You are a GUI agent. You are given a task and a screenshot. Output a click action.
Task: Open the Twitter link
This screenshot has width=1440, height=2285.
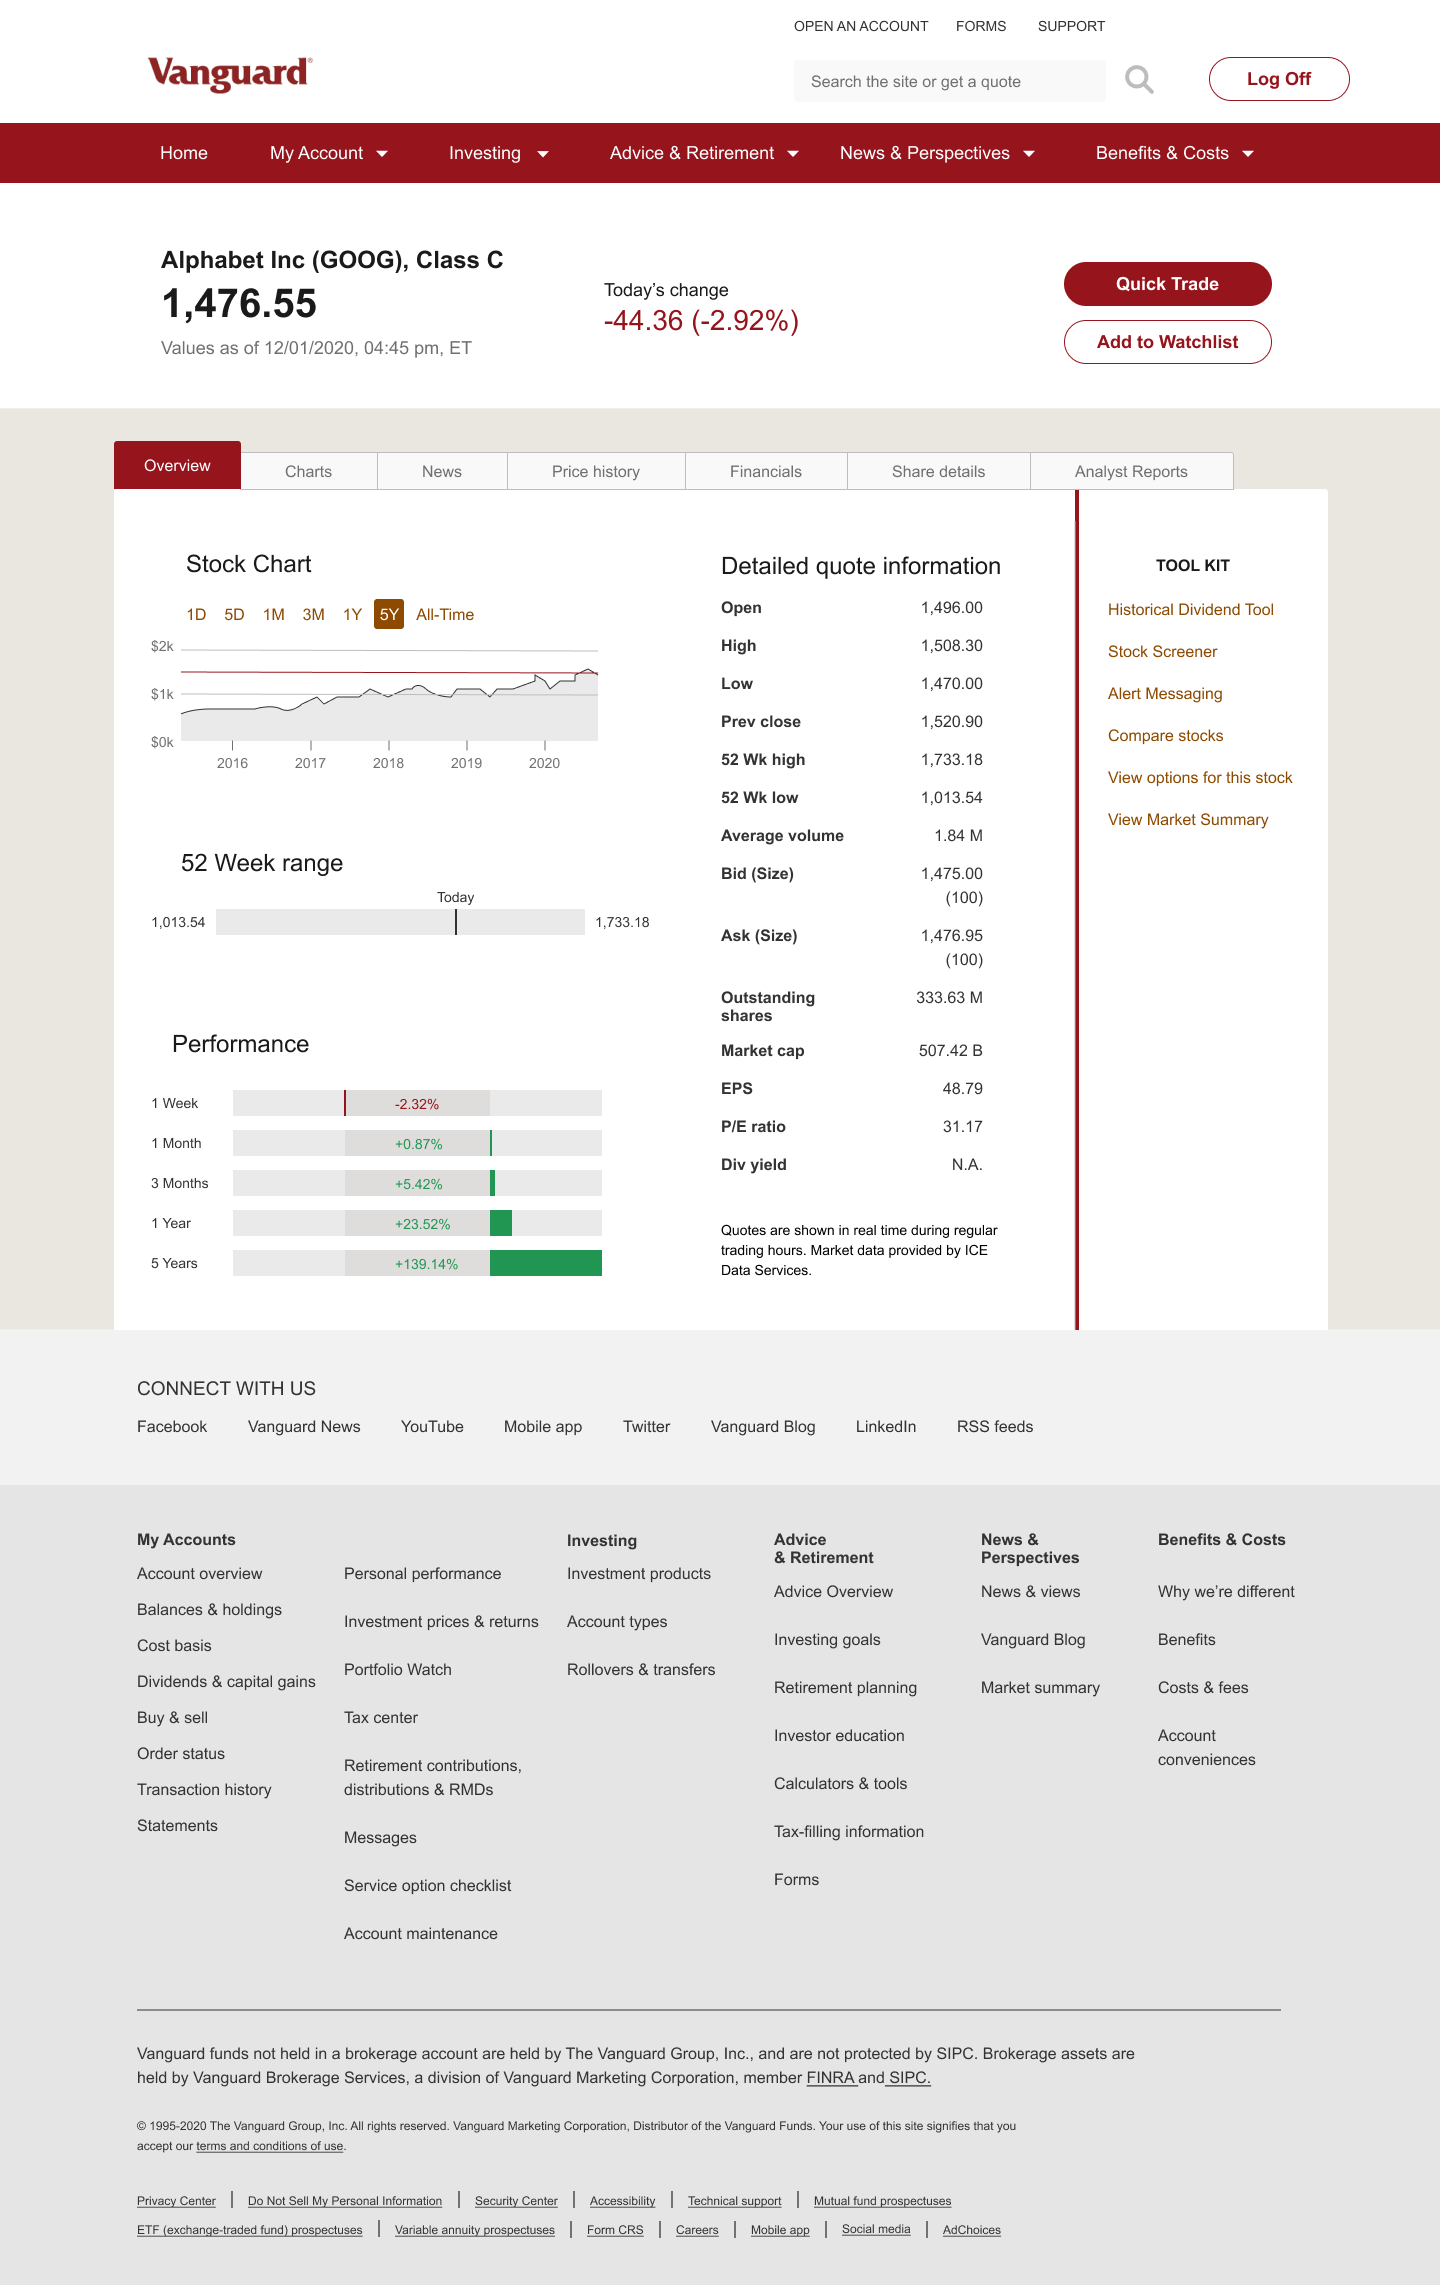646,1426
